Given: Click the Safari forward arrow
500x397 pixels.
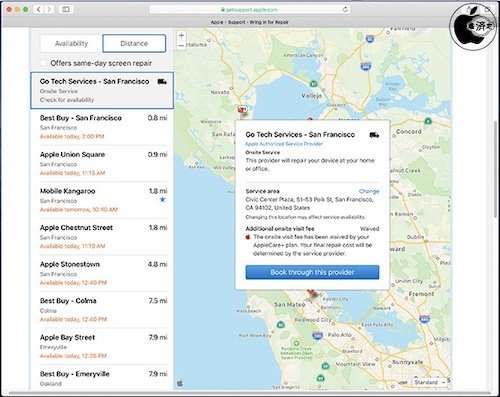Looking at the screenshot, I should (x=49, y=9).
